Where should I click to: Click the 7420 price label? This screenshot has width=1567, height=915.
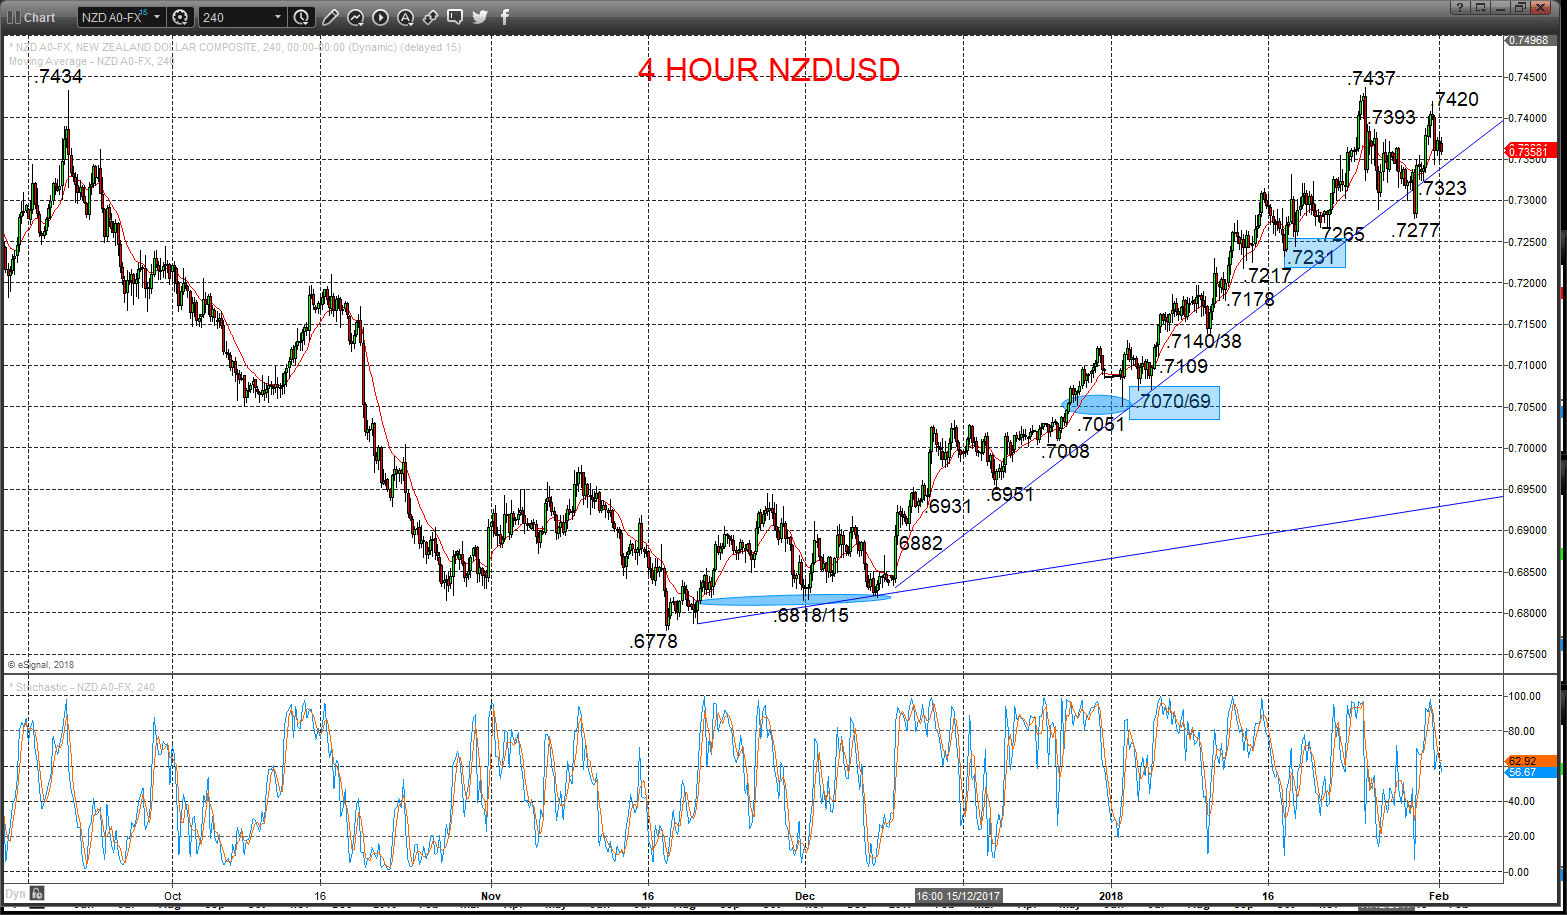1457,99
